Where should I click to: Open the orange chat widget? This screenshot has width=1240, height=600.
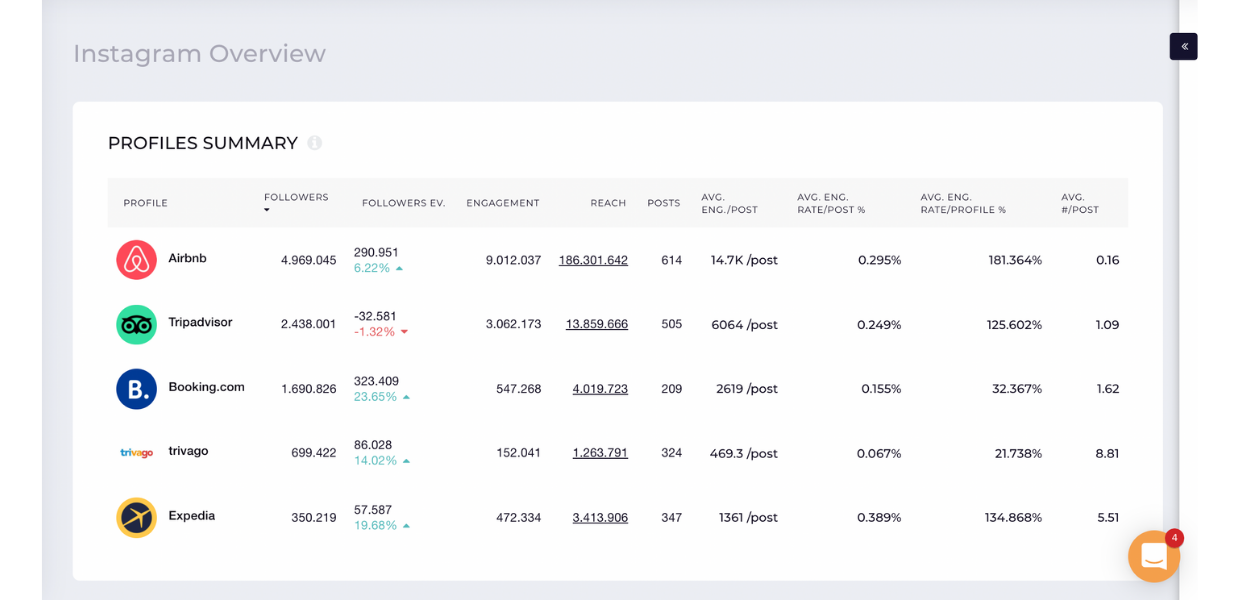[x=1154, y=557]
